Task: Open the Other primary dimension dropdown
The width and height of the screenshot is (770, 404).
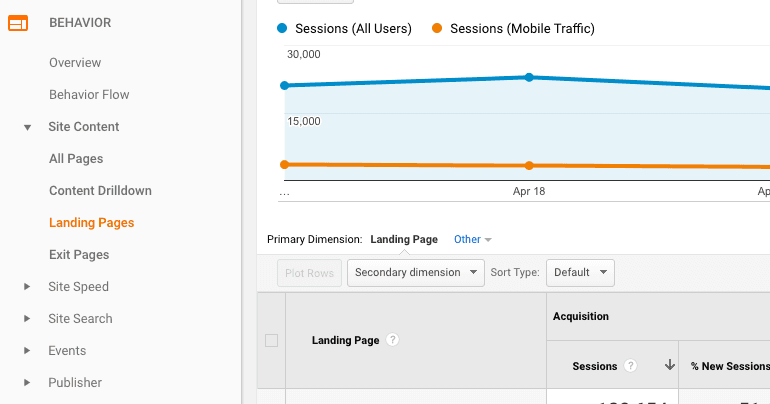Action: [x=472, y=240]
